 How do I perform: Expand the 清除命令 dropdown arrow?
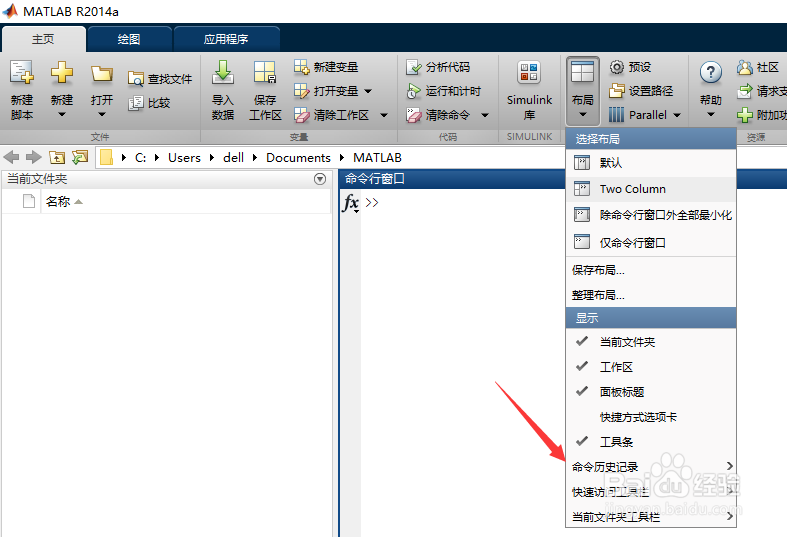(485, 115)
